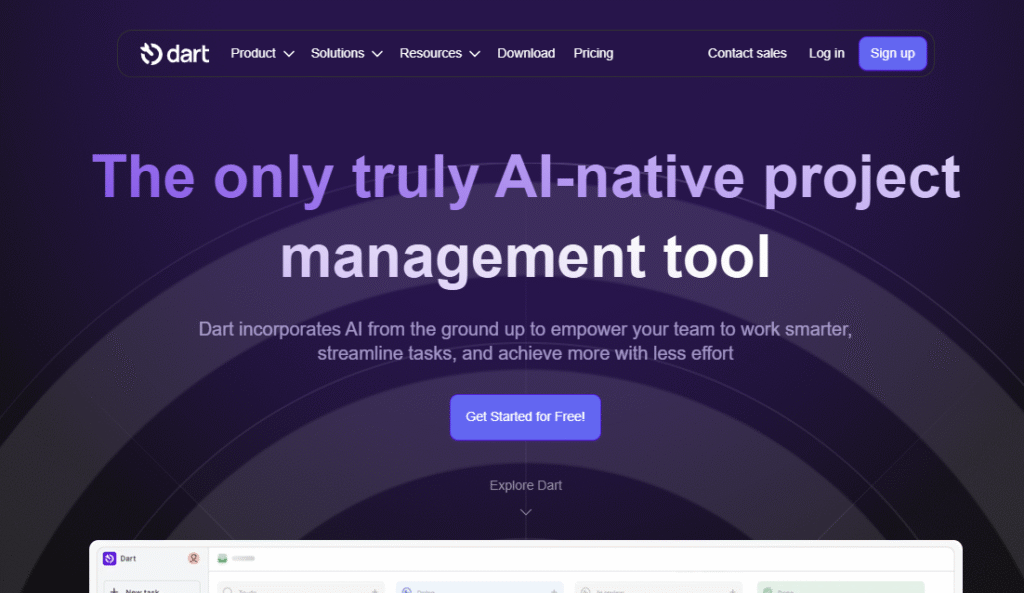1024x593 pixels.
Task: Click the purple Dart icon in app preview
Action: (x=110, y=558)
